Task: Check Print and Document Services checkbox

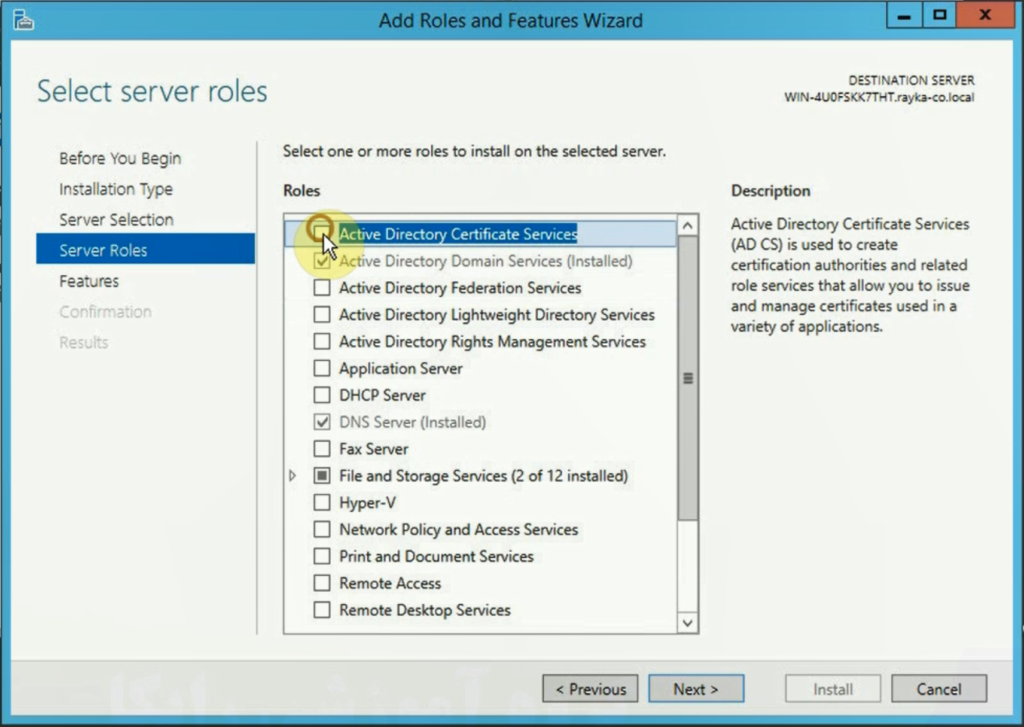Action: [x=322, y=555]
